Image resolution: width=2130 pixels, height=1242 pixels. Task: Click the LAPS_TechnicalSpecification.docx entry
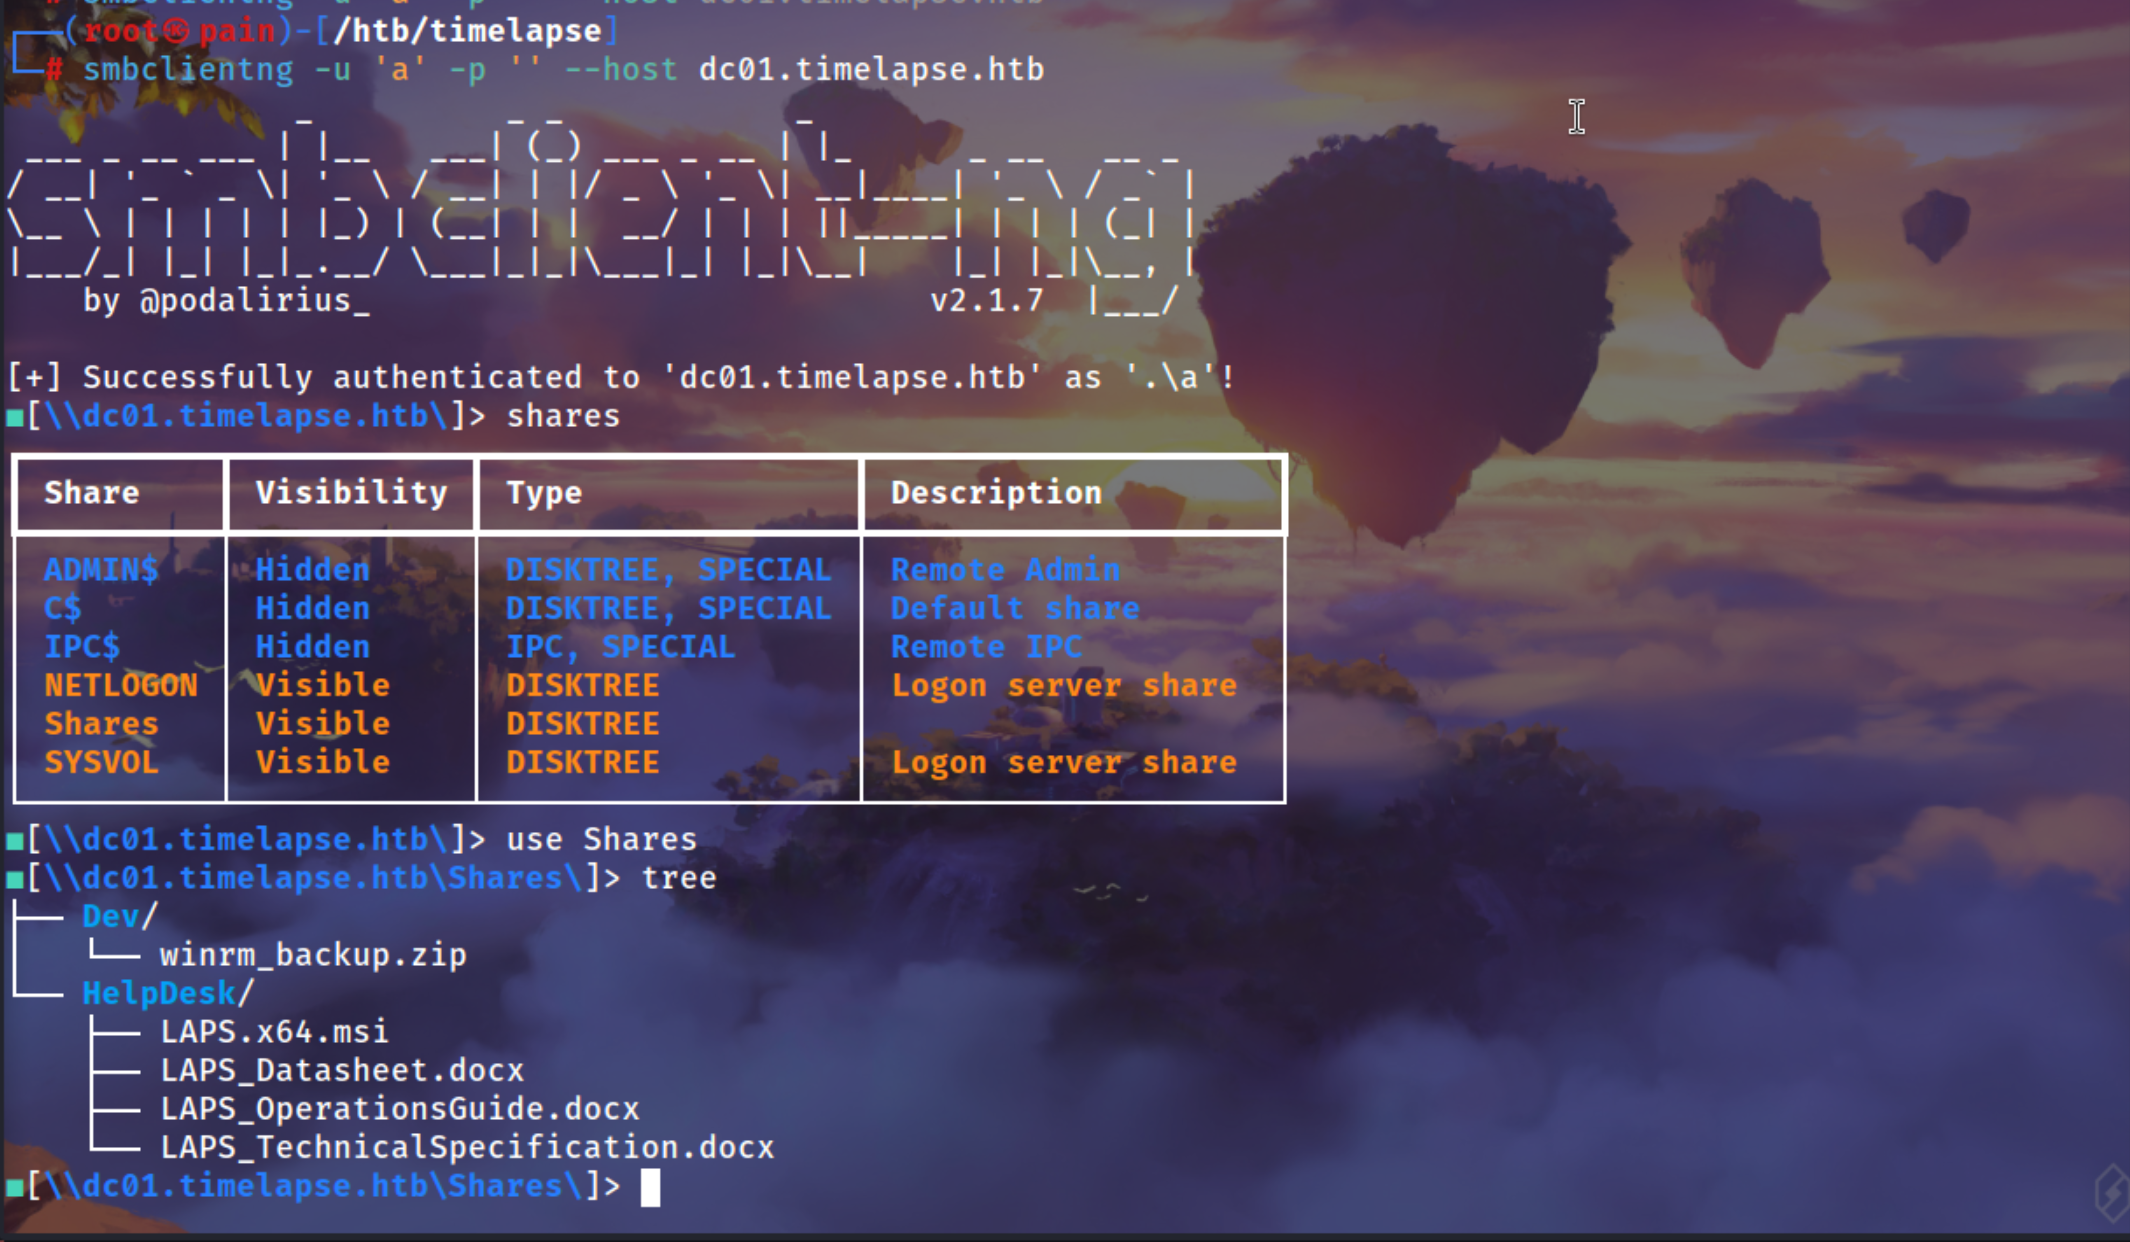point(467,1147)
